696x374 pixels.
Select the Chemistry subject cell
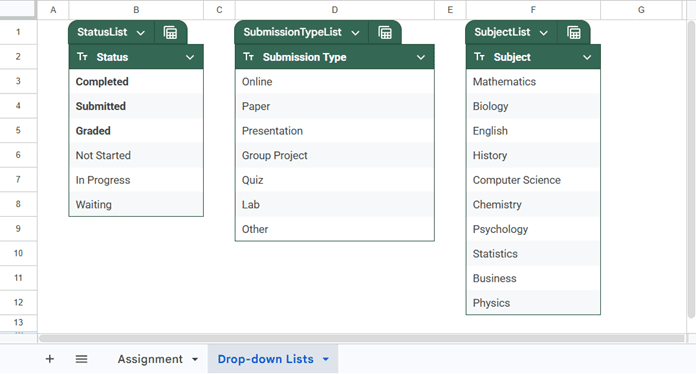click(533, 205)
